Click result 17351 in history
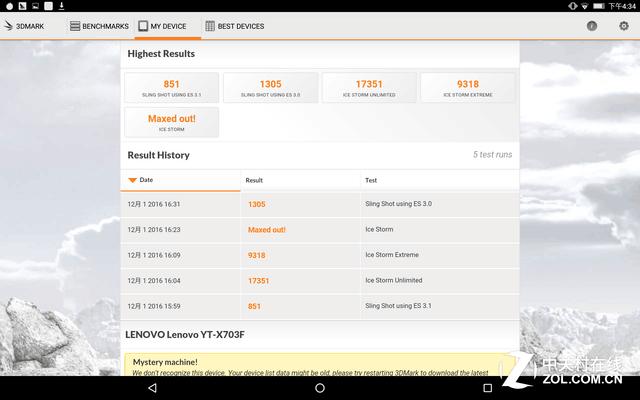Image resolution: width=640 pixels, height=400 pixels. click(258, 281)
